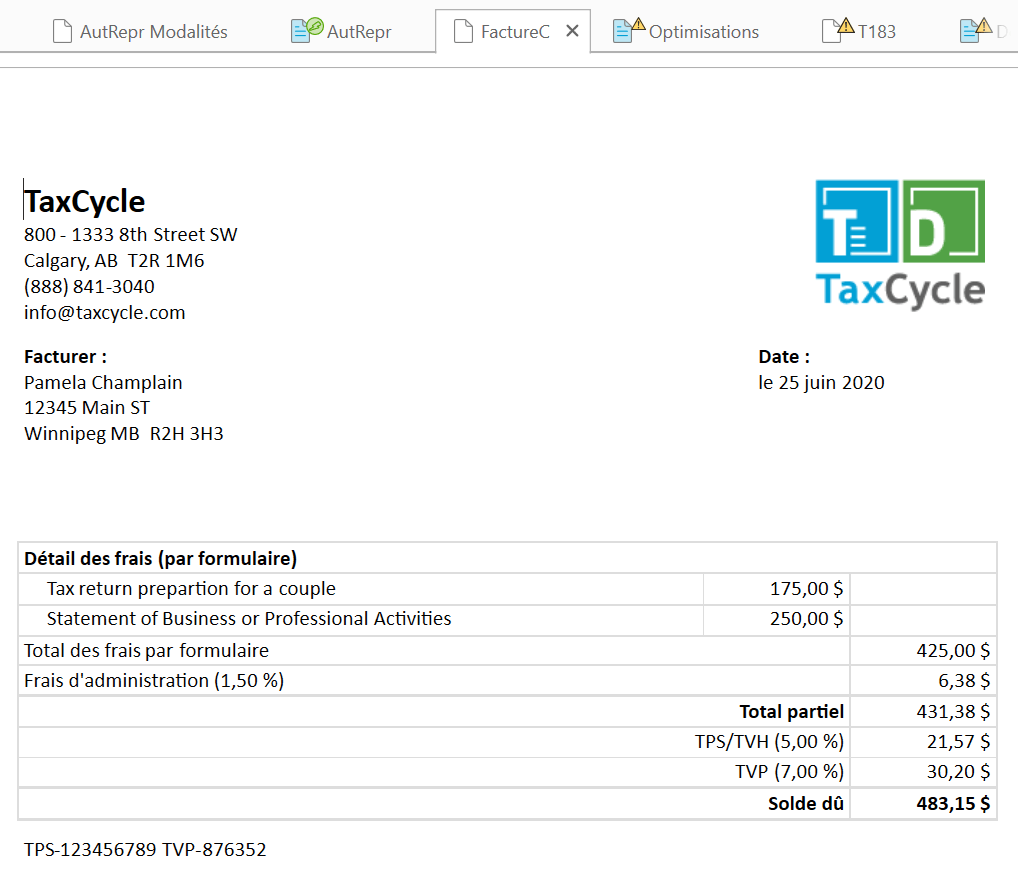
Task: Click the TPS/TVH (5,00 %) label
Action: point(769,741)
